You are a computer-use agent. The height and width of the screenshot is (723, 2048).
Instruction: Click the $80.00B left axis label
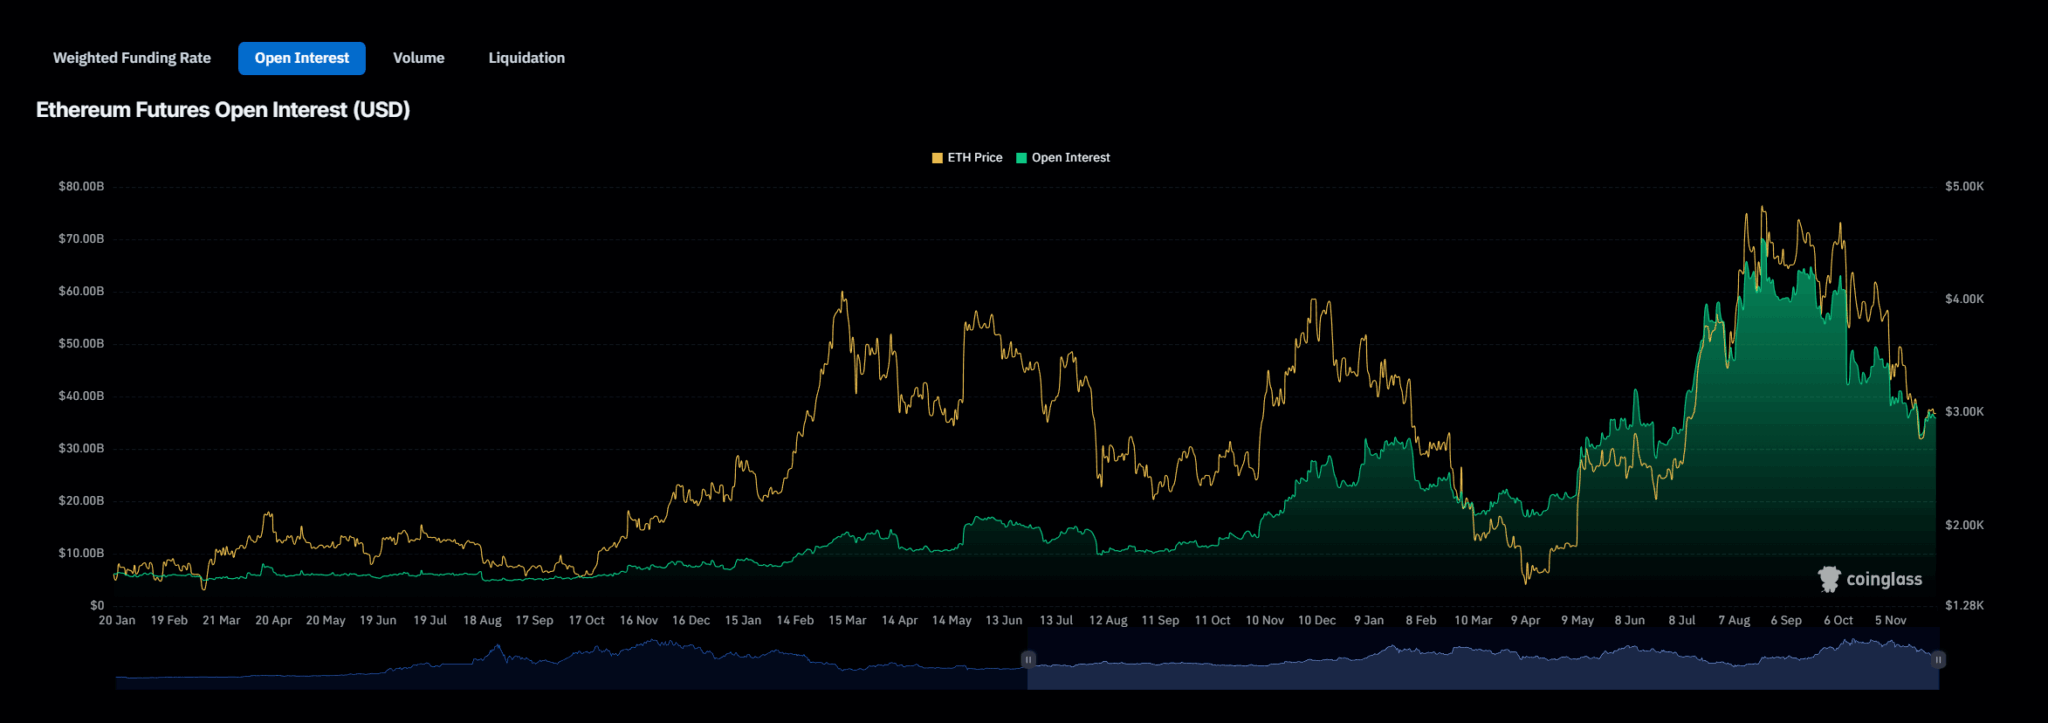click(81, 187)
